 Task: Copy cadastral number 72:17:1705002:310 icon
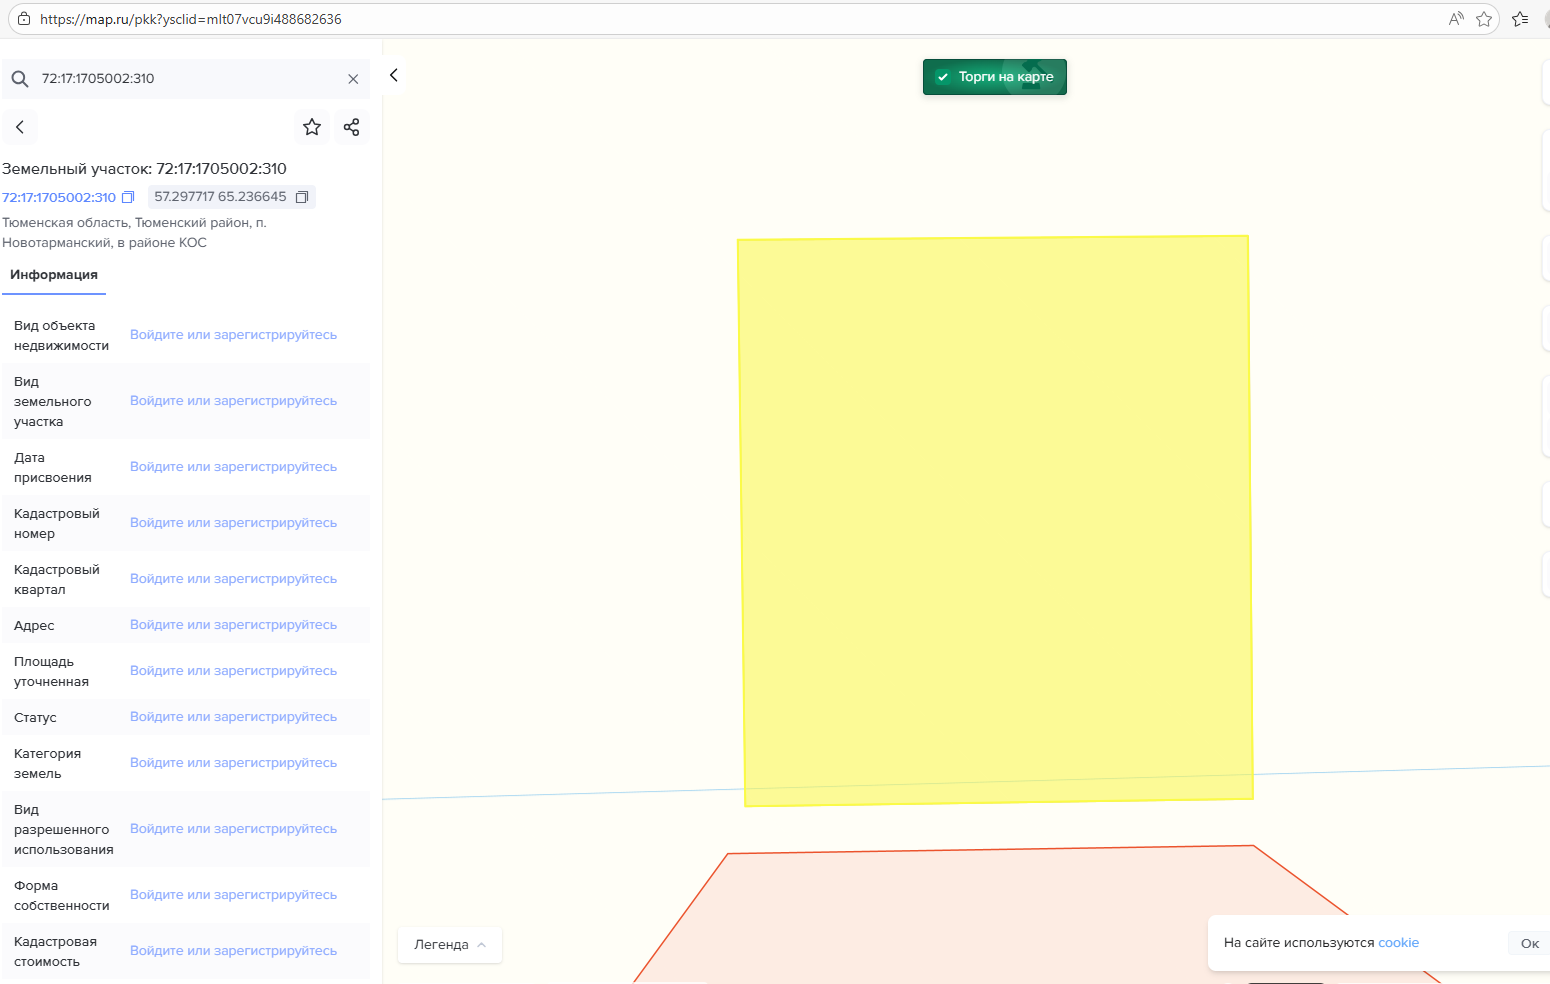coord(128,197)
